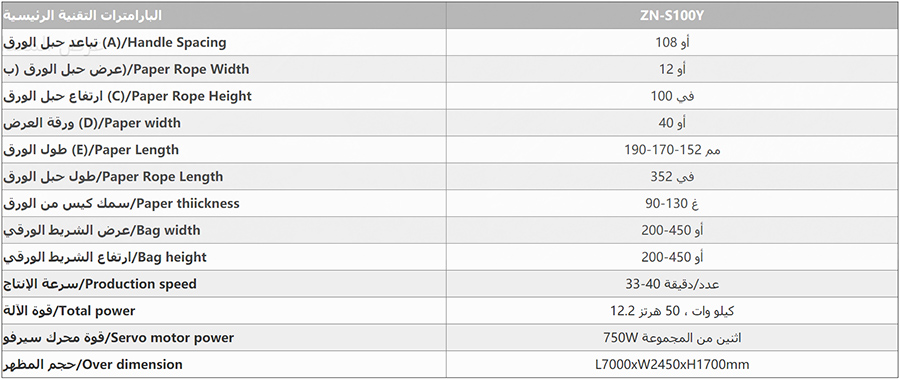This screenshot has height=380, width=900.
Task: Select the Paper thiickness row label
Action: [x=121, y=204]
